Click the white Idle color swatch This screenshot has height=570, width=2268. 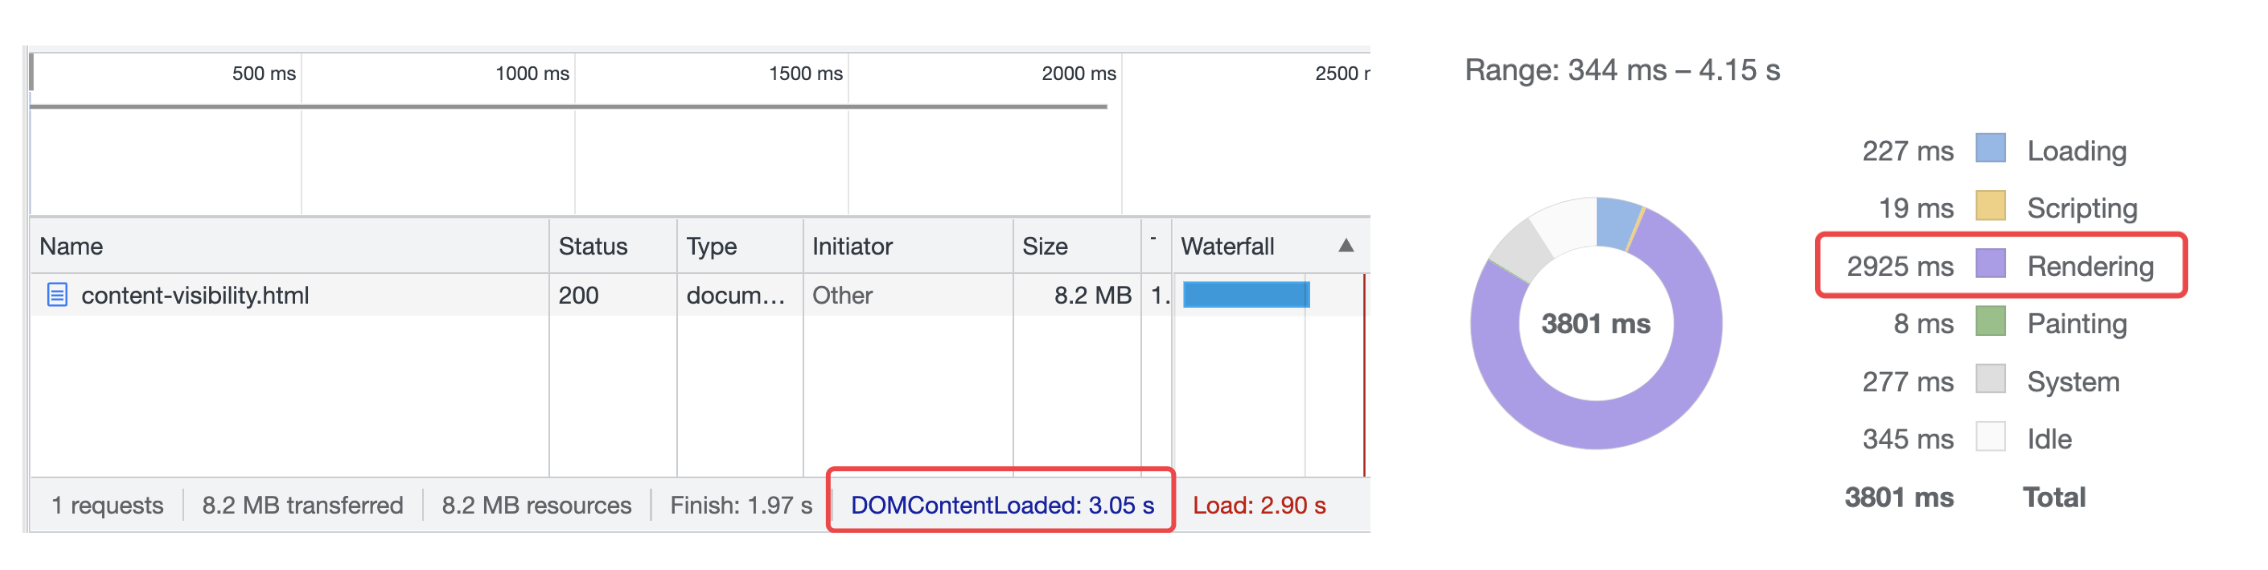coord(1990,437)
